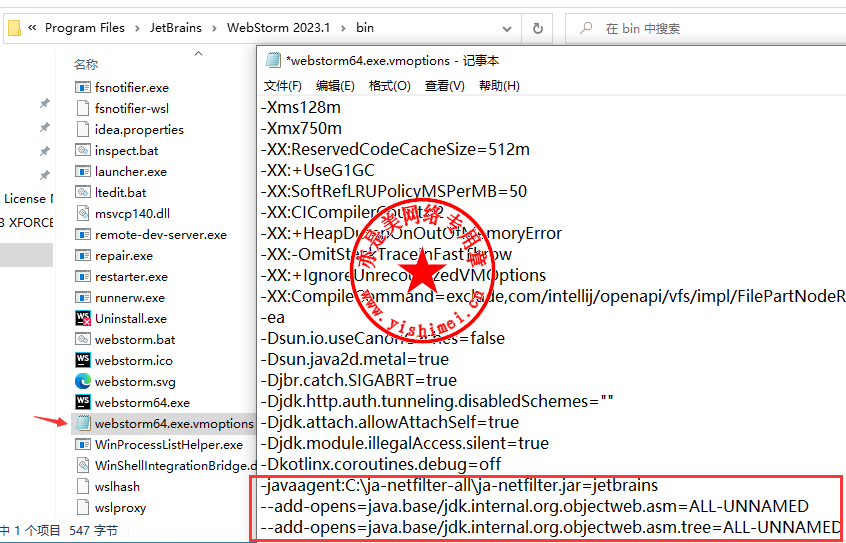This screenshot has width=846, height=543.
Task: Click the -Dsun.java2d.metal=true line
Action: point(354,359)
